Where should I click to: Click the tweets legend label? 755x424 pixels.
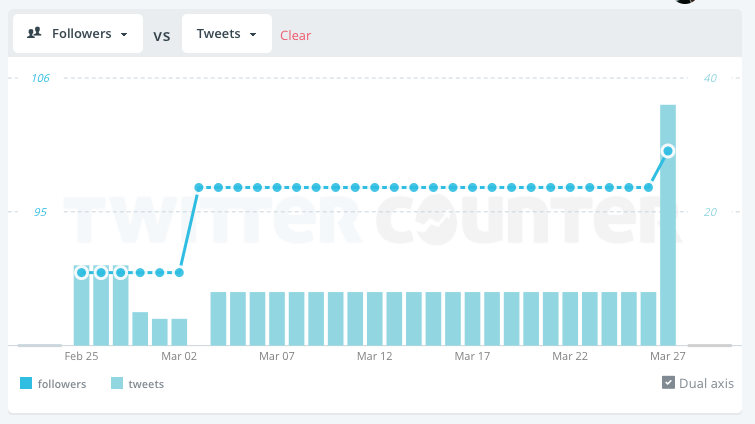(146, 383)
